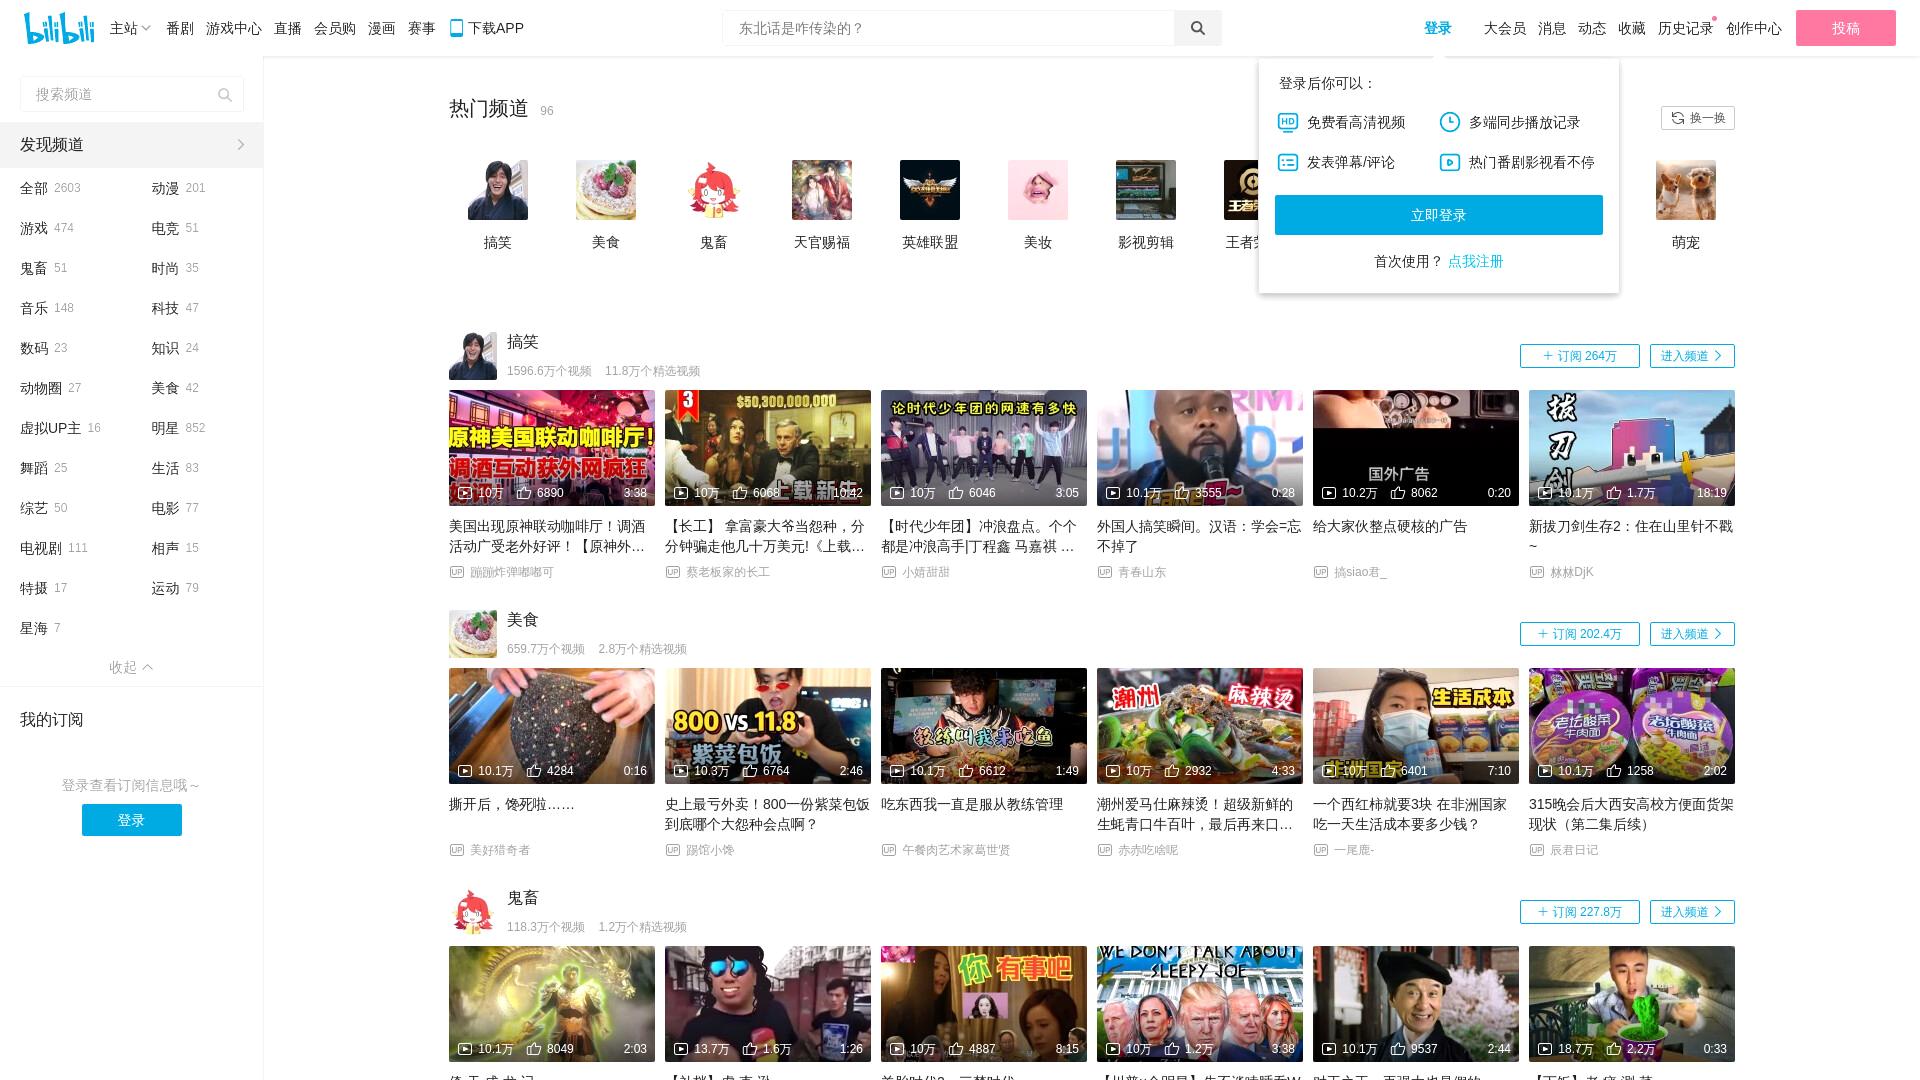1920x1080 pixels.
Task: Collapse the category list with 收起
Action: coord(131,667)
